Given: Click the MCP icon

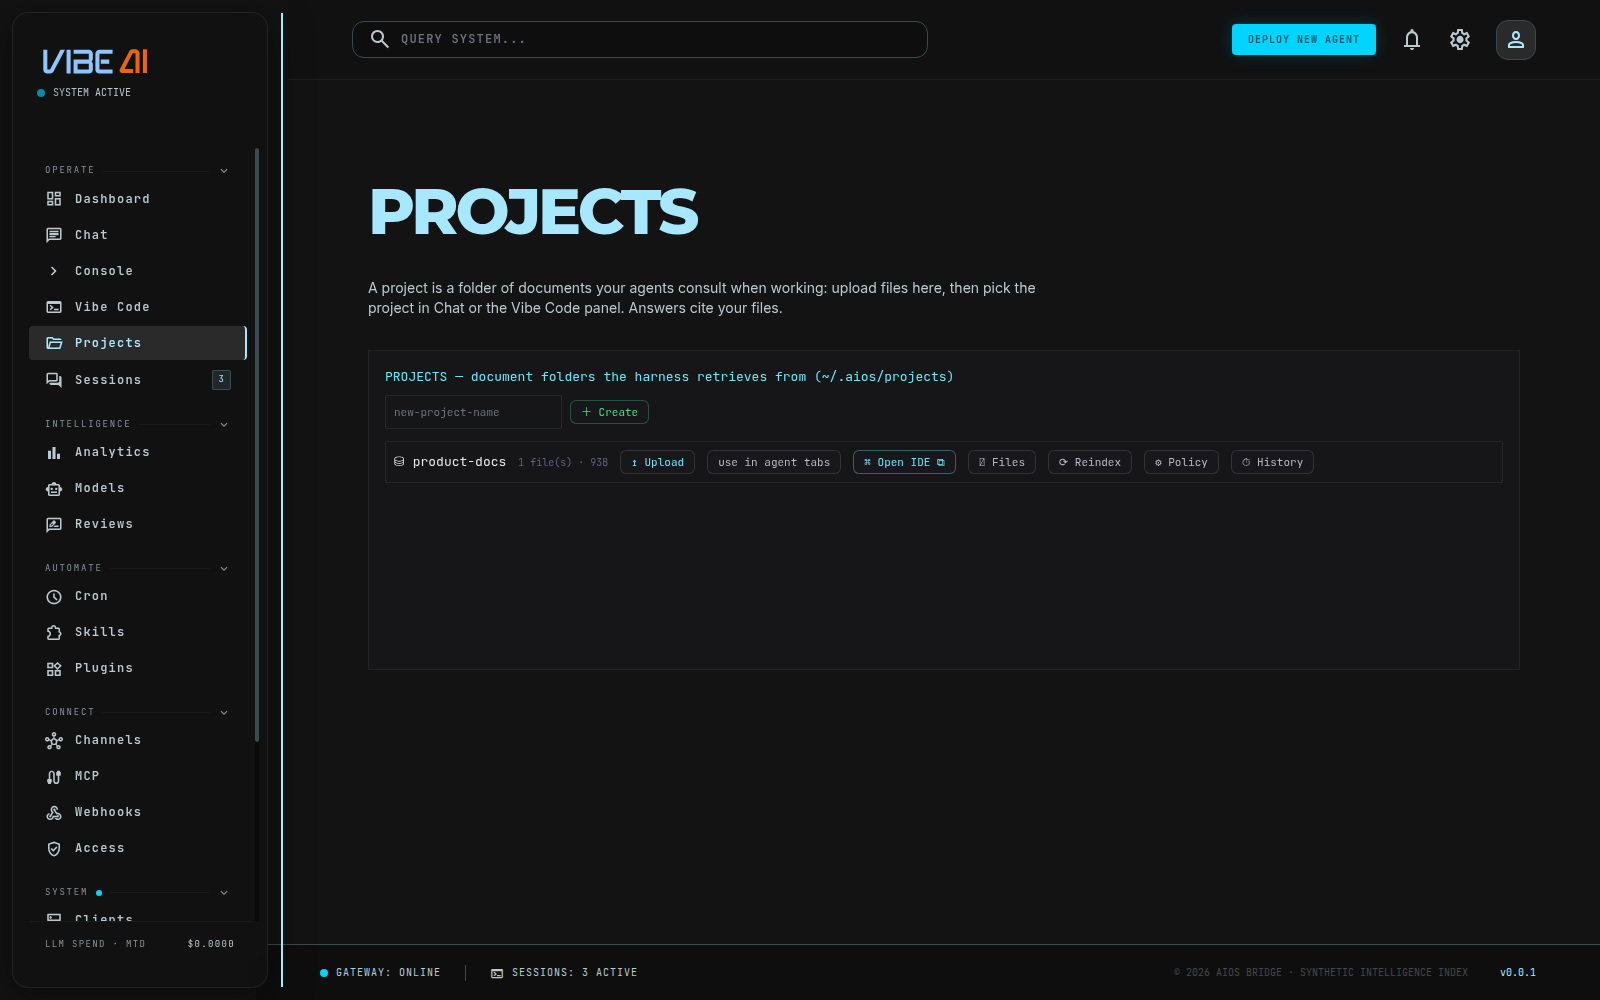Looking at the screenshot, I should point(54,776).
